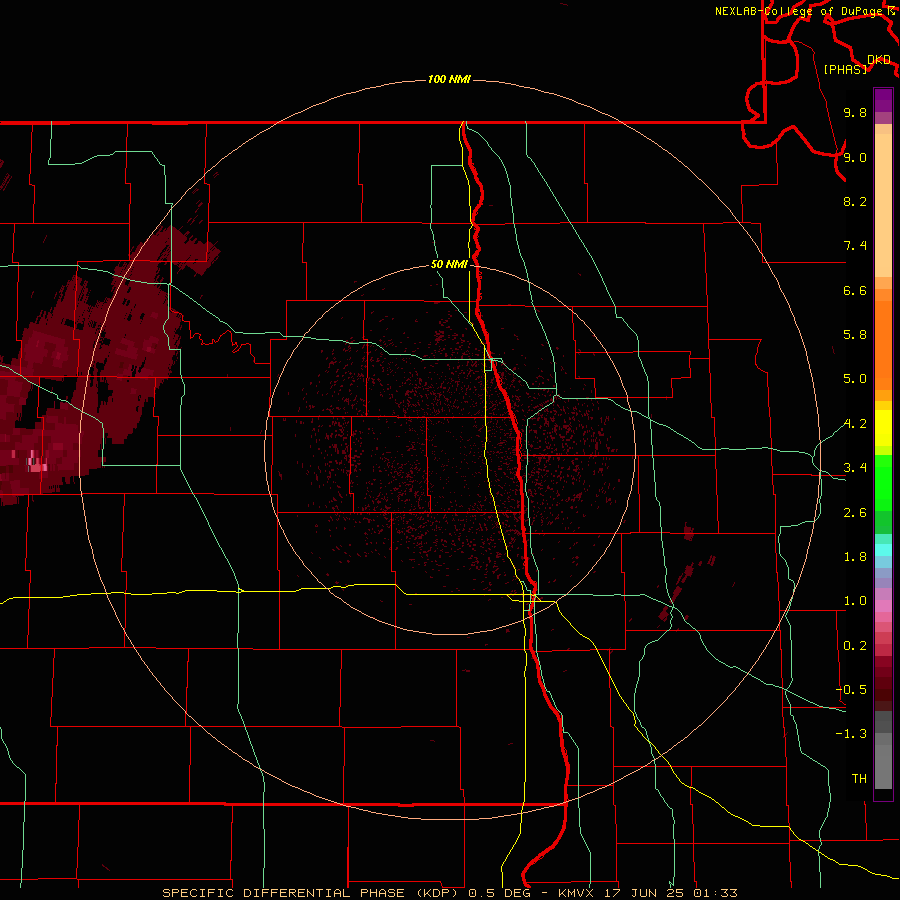The width and height of the screenshot is (900, 900).
Task: Select the 9.0 value on the color scale
Action: click(x=855, y=157)
